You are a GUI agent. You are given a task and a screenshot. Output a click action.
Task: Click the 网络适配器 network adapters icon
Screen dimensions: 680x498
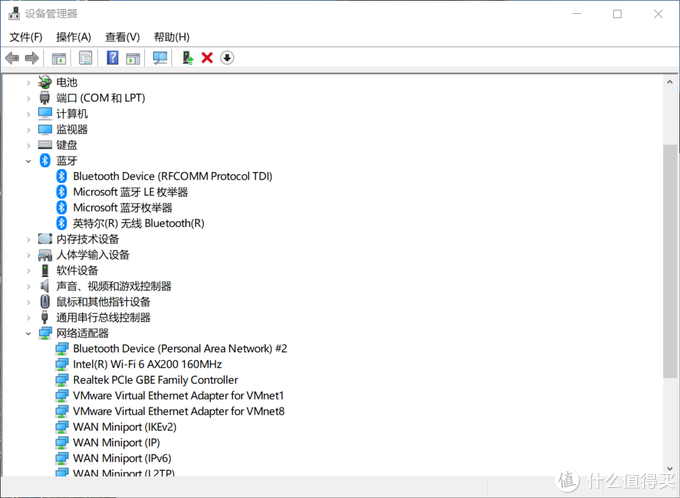coord(45,333)
